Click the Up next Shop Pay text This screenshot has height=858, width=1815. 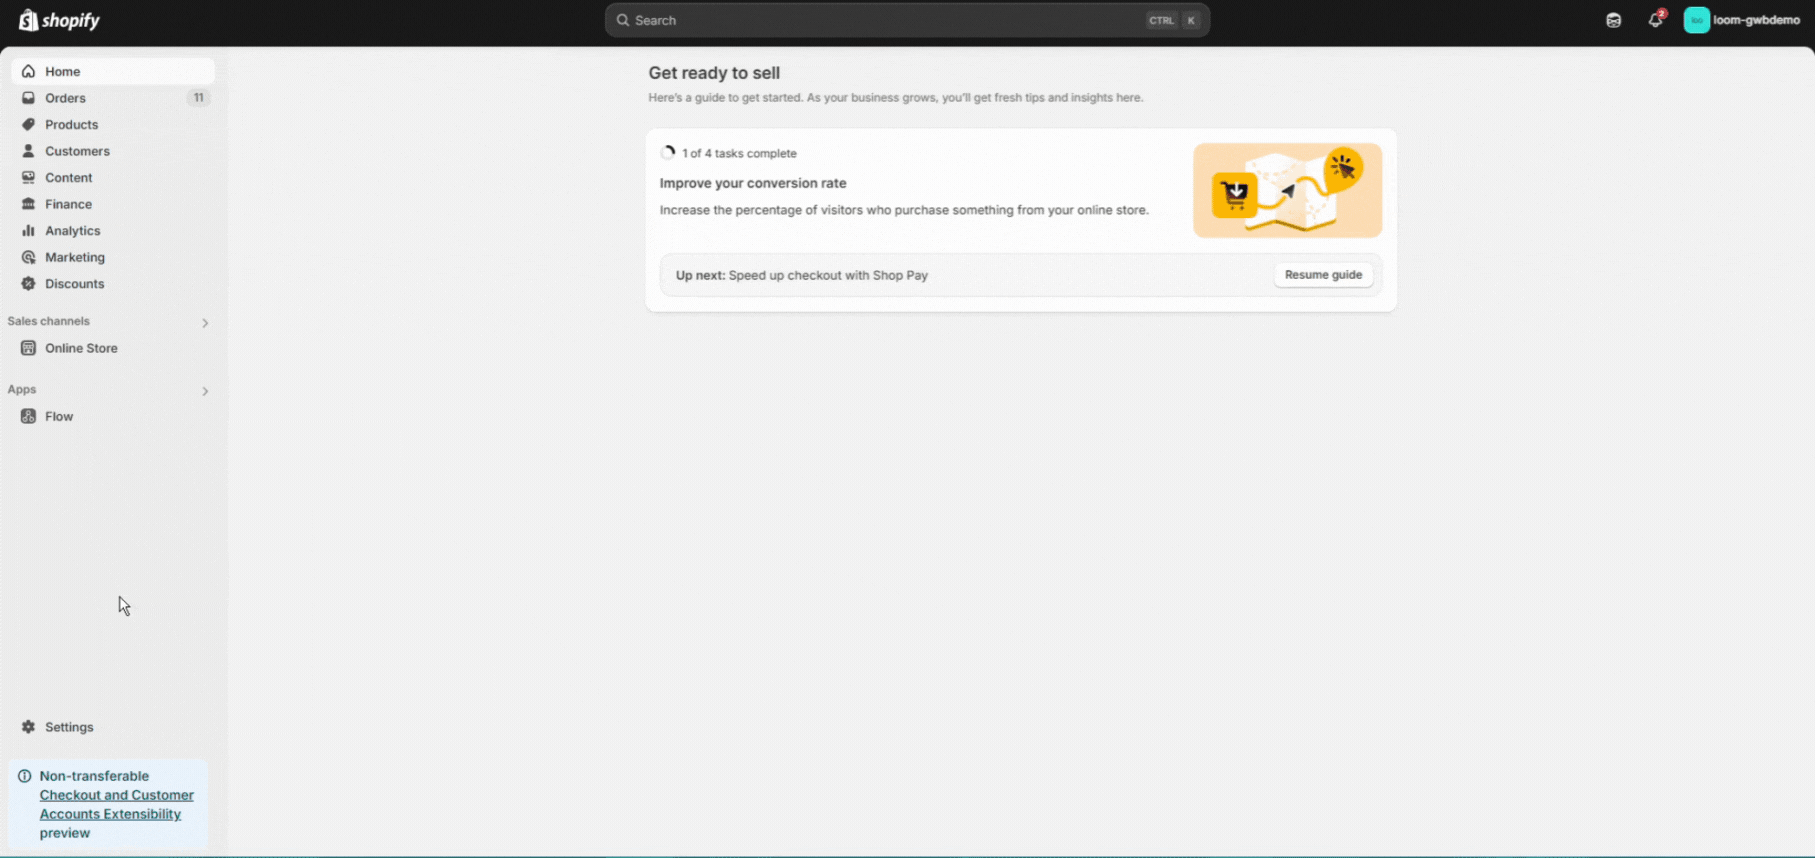pos(802,275)
